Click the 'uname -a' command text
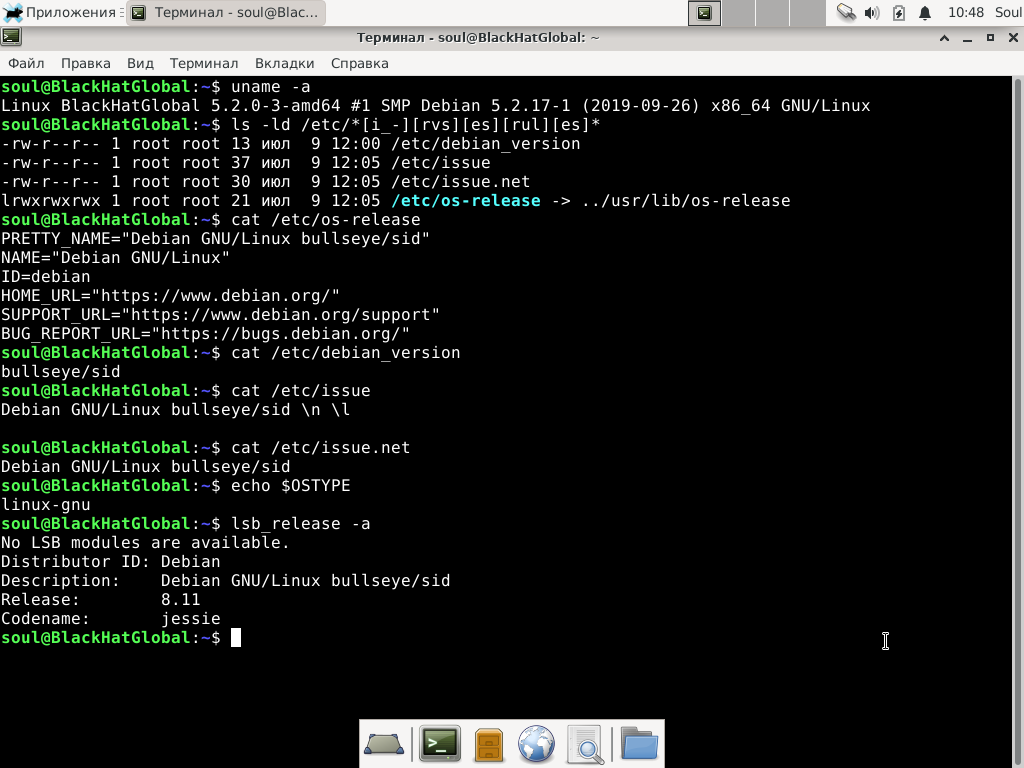1024x768 pixels. click(x=270, y=87)
